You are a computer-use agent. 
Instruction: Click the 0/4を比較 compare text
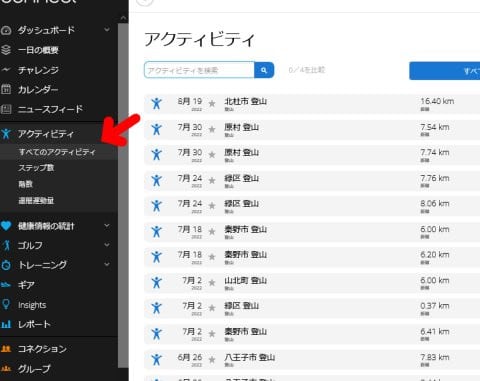point(307,70)
